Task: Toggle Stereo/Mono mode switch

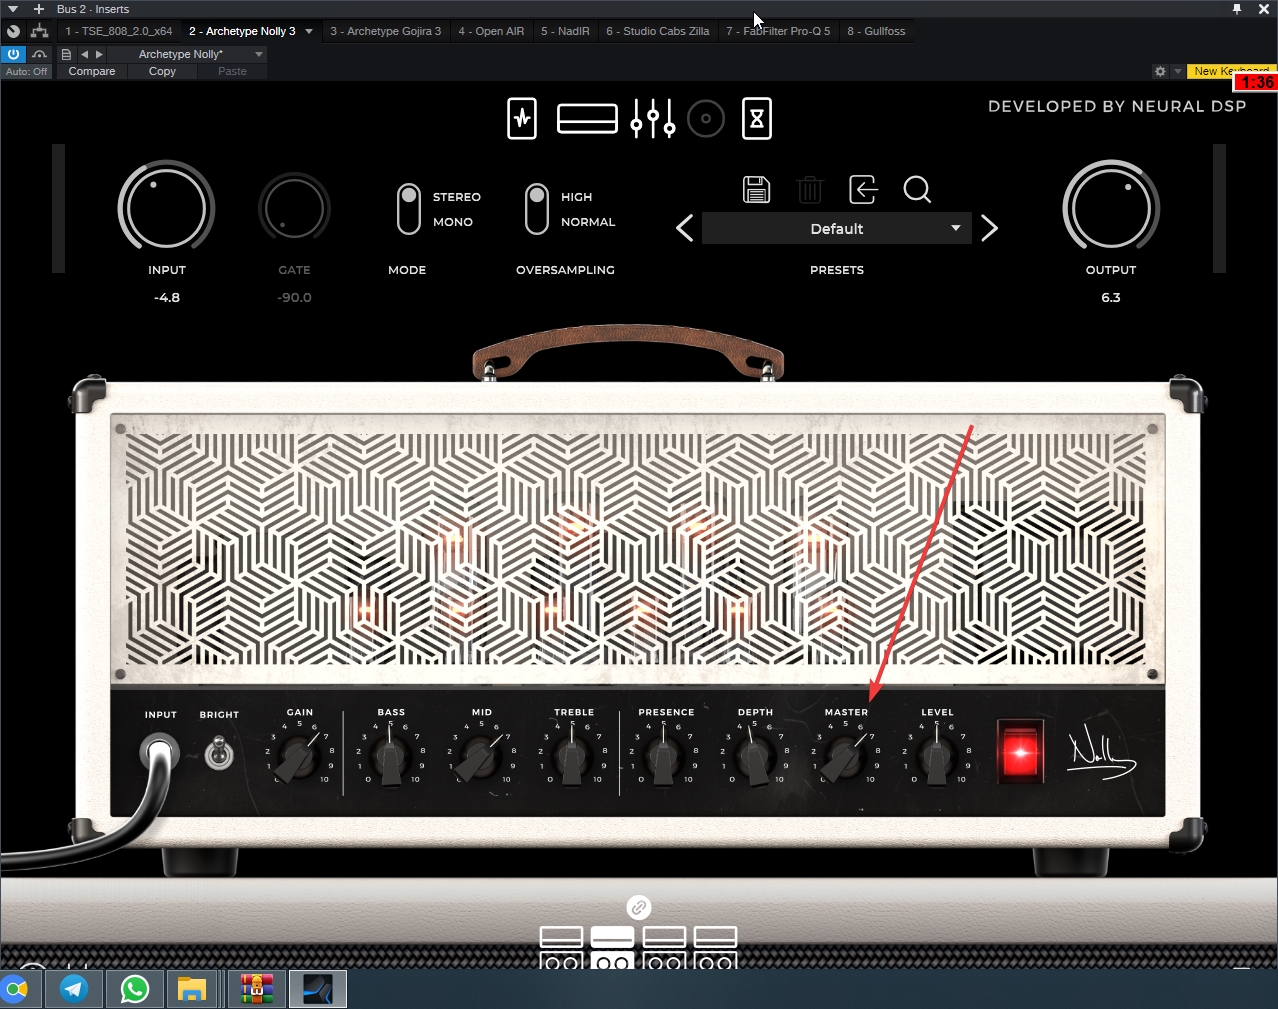Action: pyautogui.click(x=408, y=209)
